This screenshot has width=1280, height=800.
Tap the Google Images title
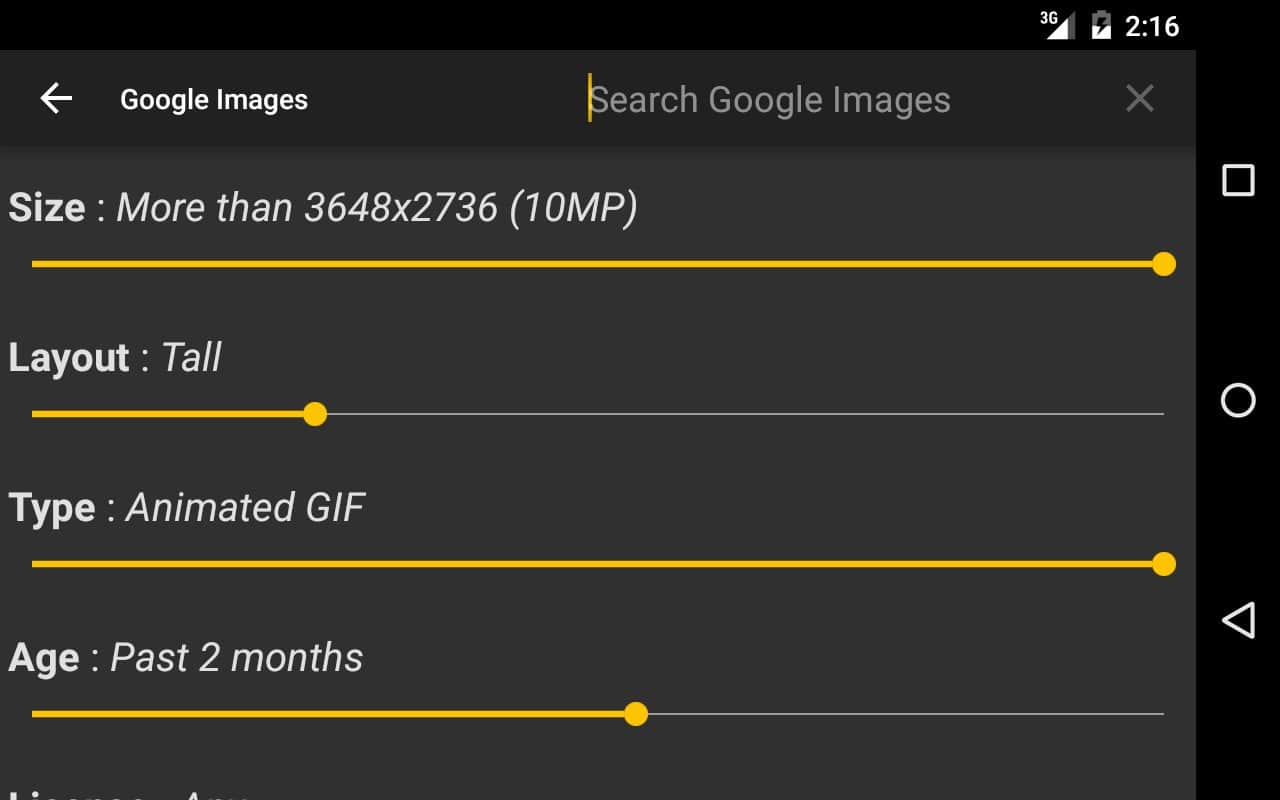pos(214,100)
